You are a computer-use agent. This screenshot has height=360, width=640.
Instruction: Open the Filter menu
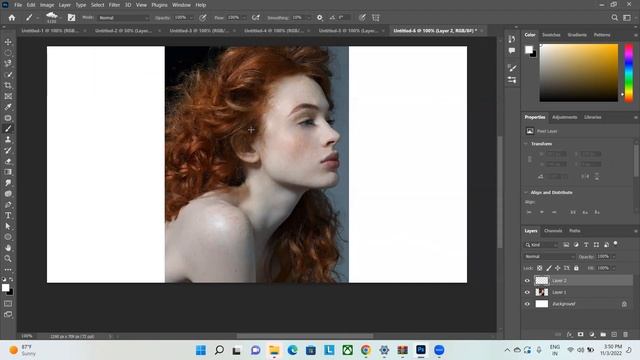point(114,5)
